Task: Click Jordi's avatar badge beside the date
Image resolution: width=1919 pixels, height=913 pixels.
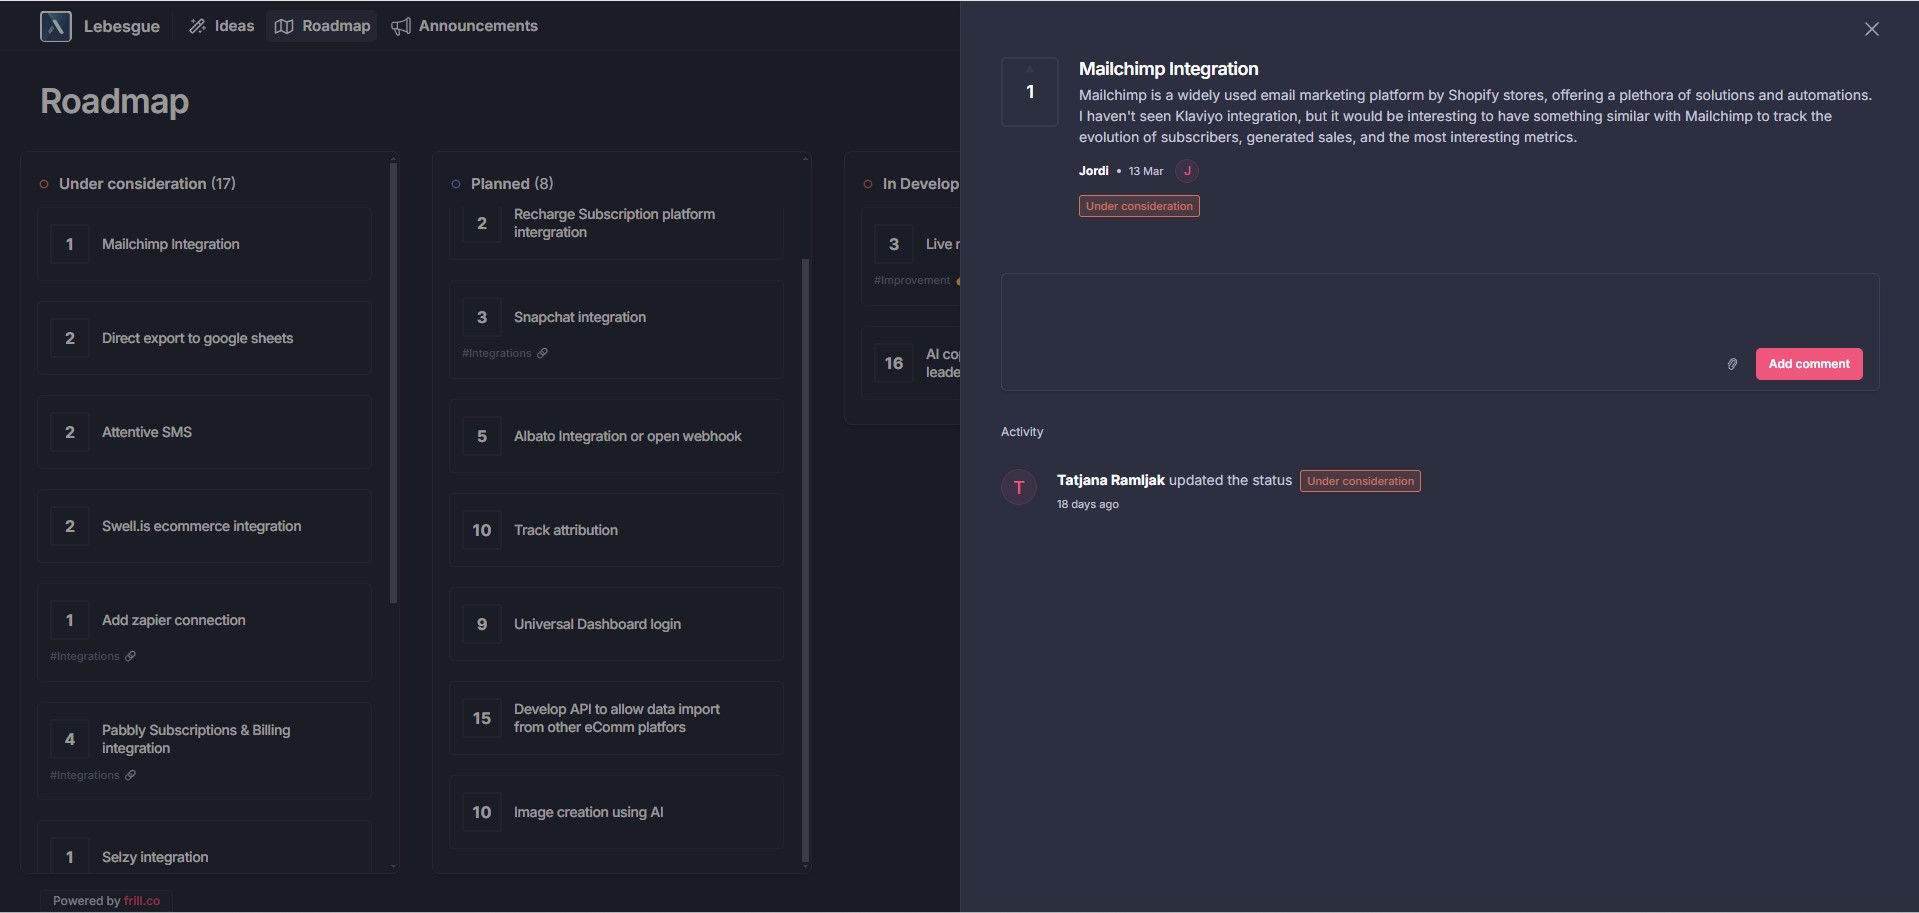Action: (x=1187, y=171)
